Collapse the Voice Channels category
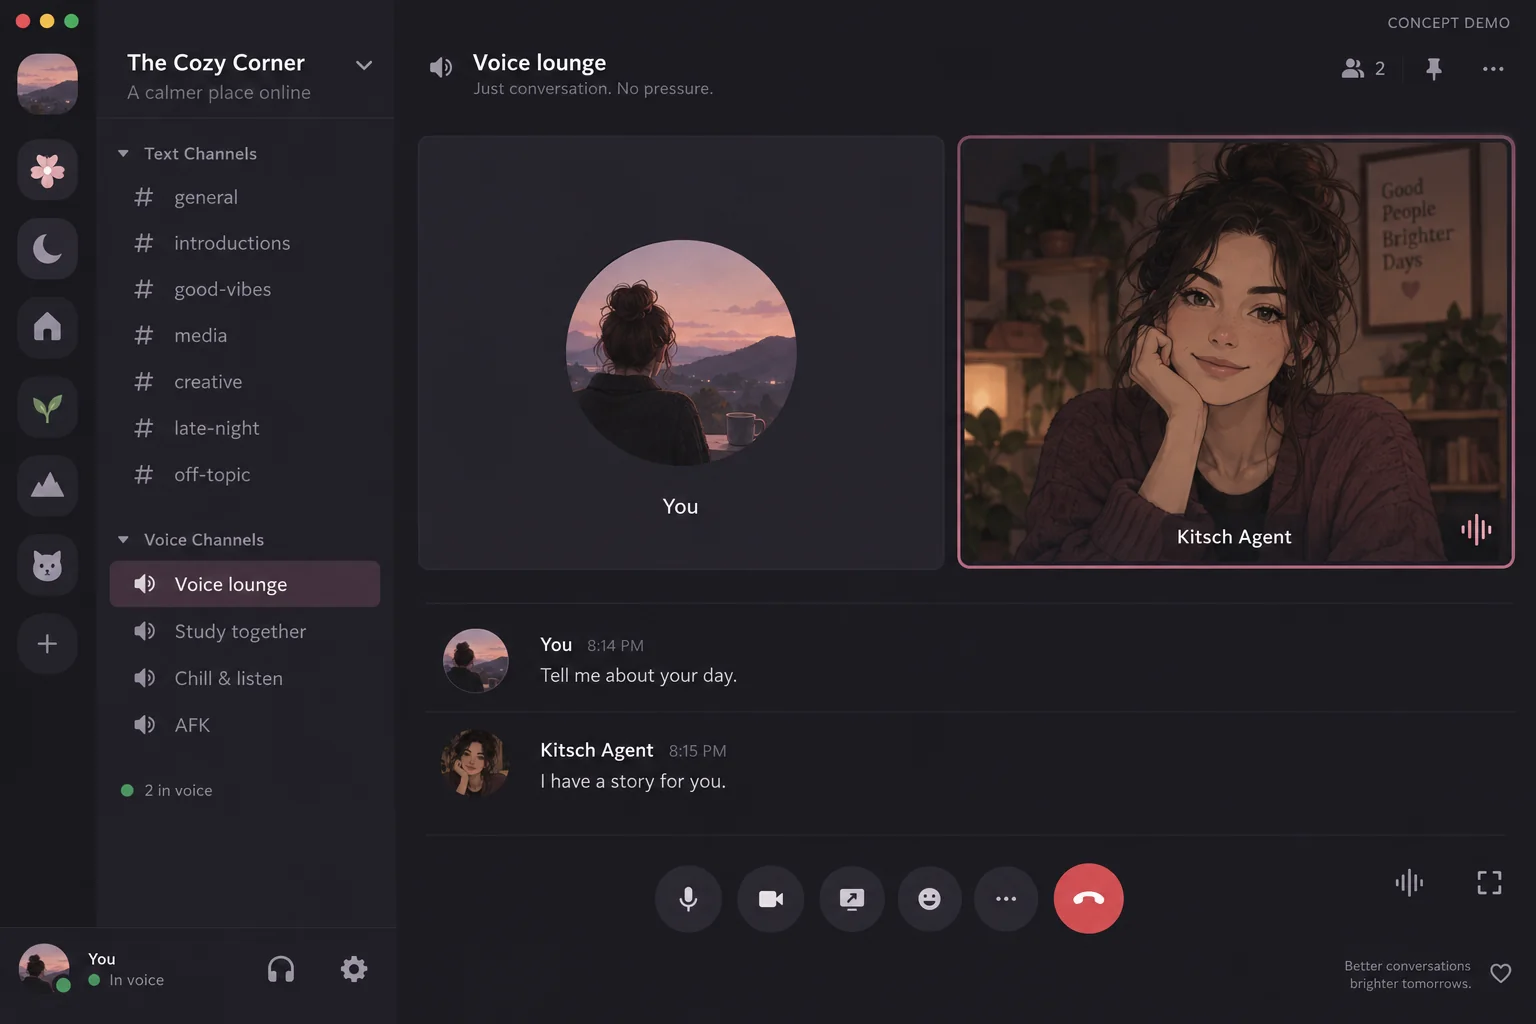 [191, 539]
